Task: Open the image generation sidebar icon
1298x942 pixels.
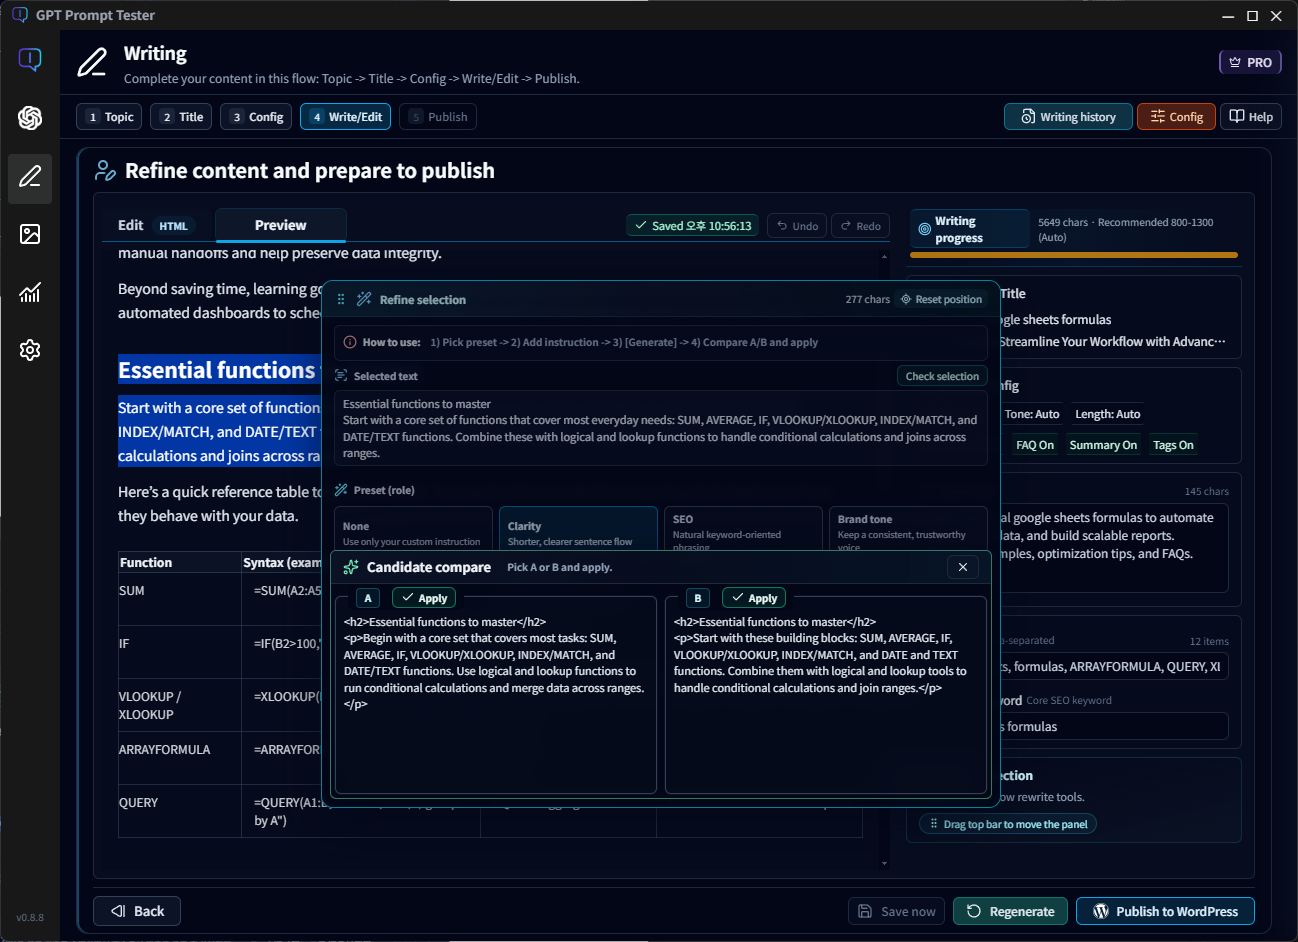Action: click(30, 234)
